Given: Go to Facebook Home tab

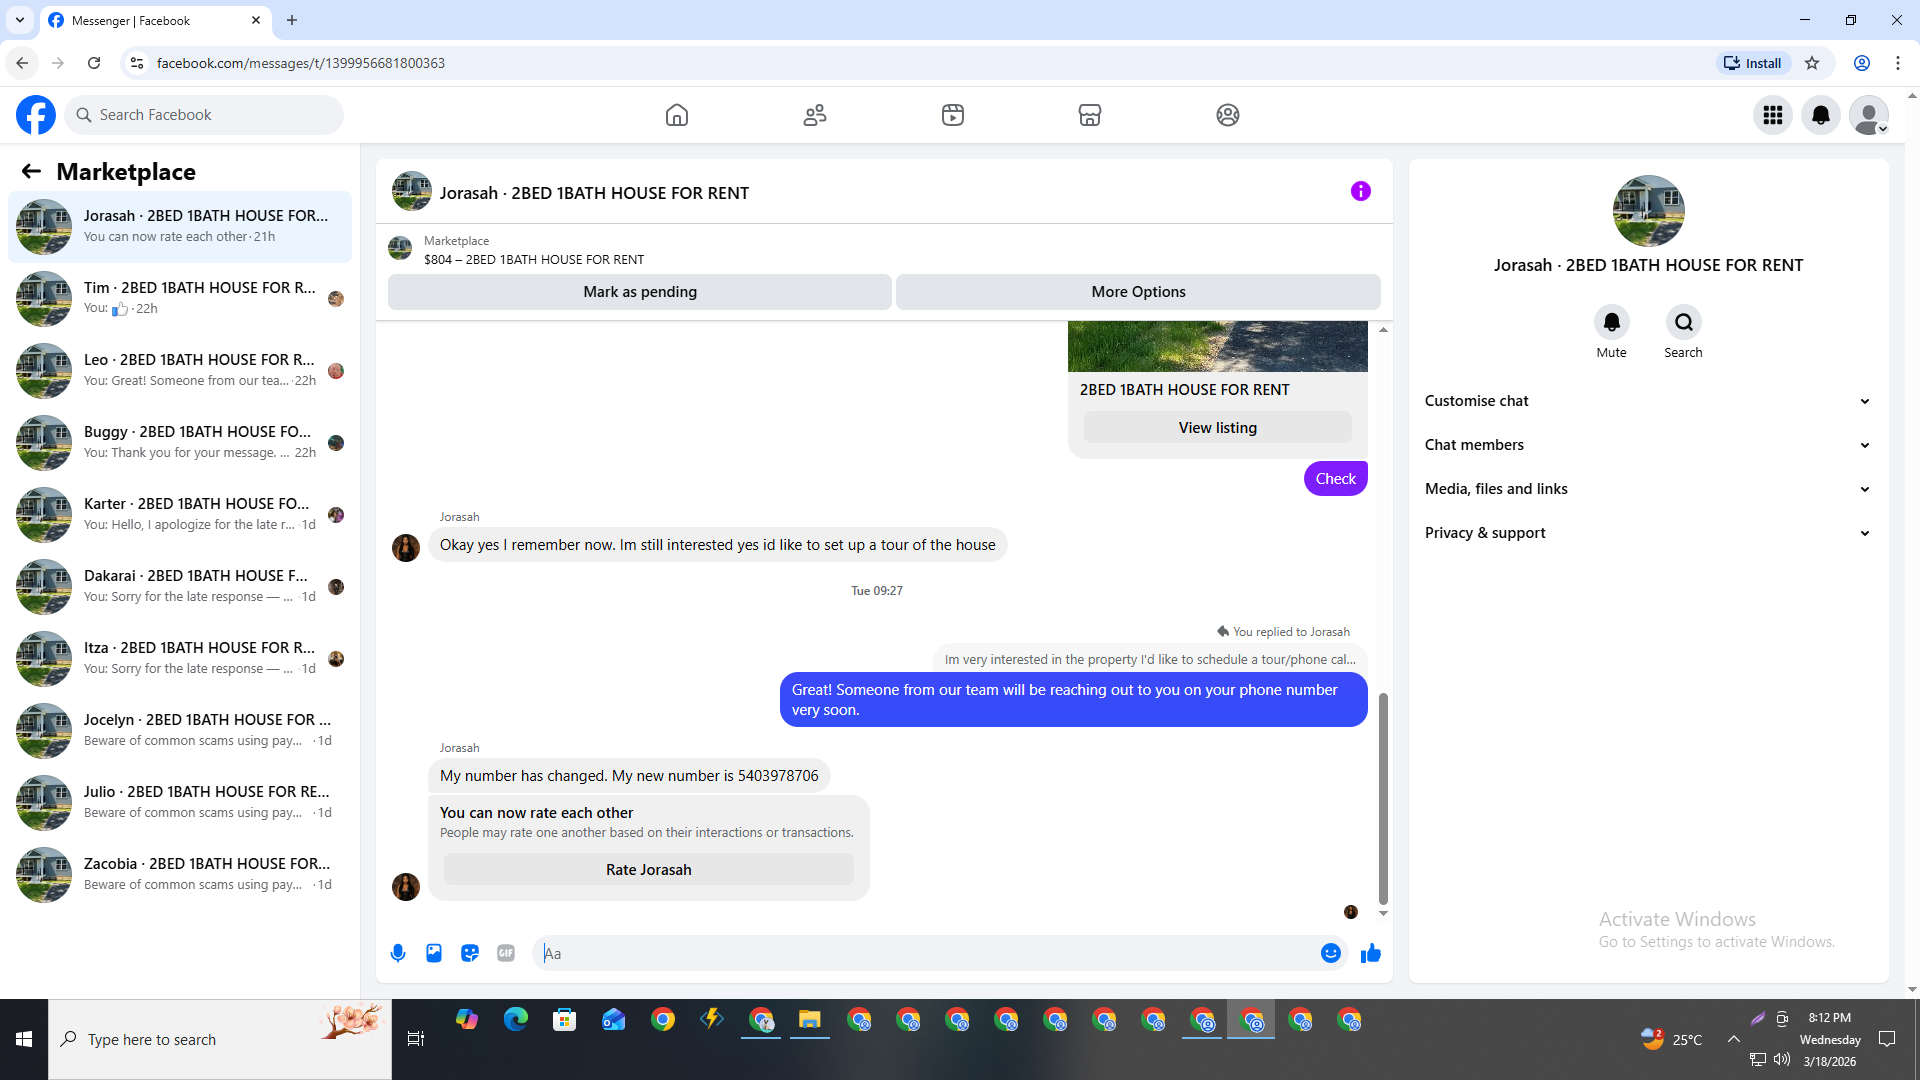Looking at the screenshot, I should (677, 115).
